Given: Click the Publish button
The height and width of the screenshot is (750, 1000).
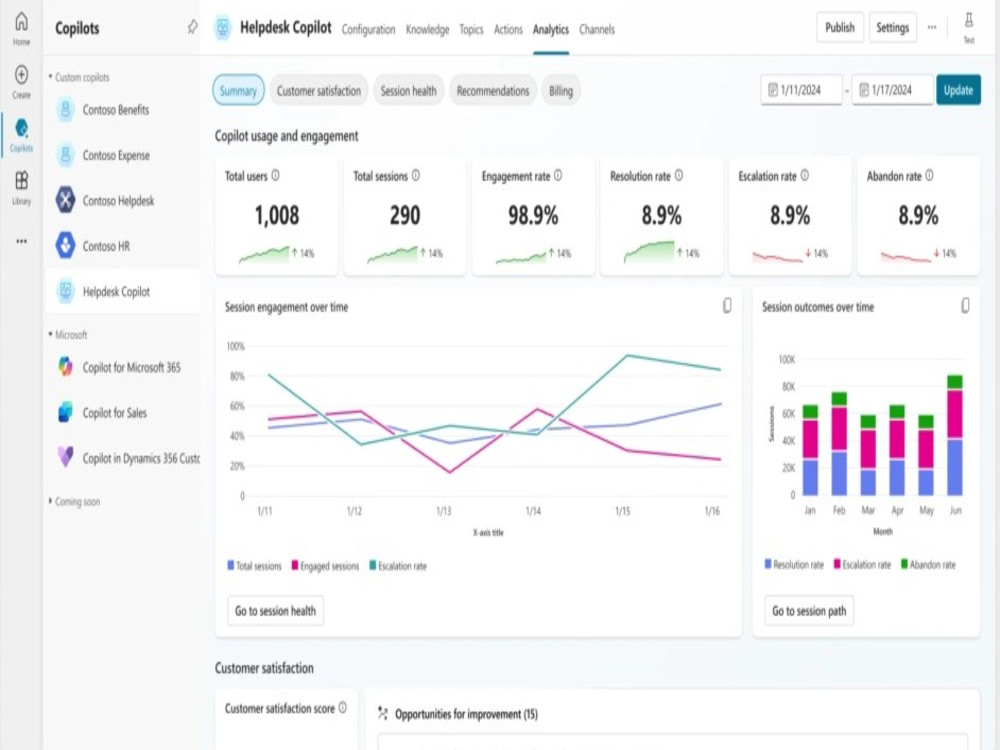Looking at the screenshot, I should coord(839,27).
